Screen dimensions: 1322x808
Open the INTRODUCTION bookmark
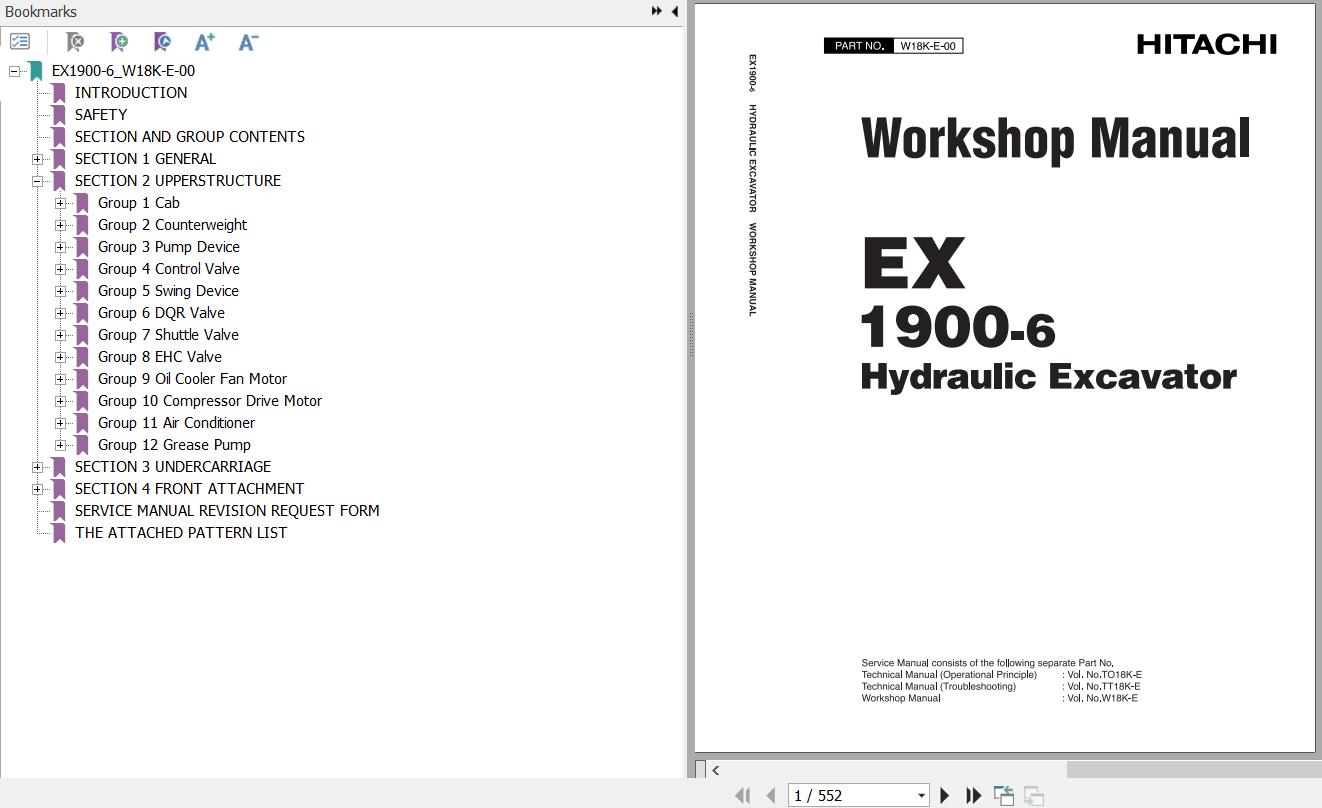(x=131, y=93)
